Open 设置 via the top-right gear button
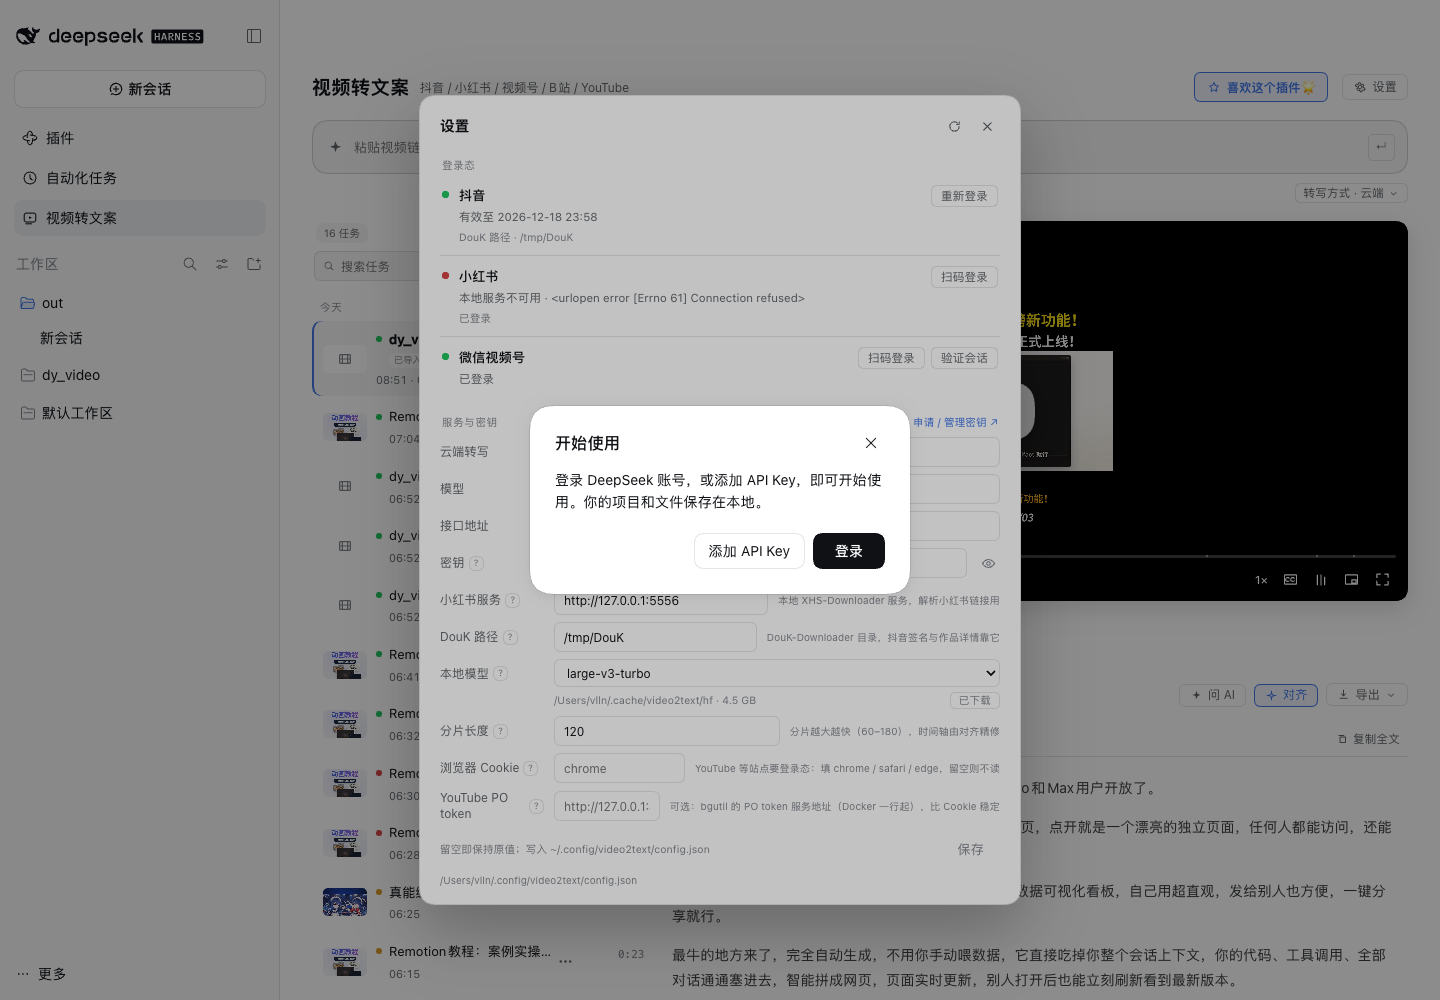Viewport: 1440px width, 1000px height. (1375, 87)
